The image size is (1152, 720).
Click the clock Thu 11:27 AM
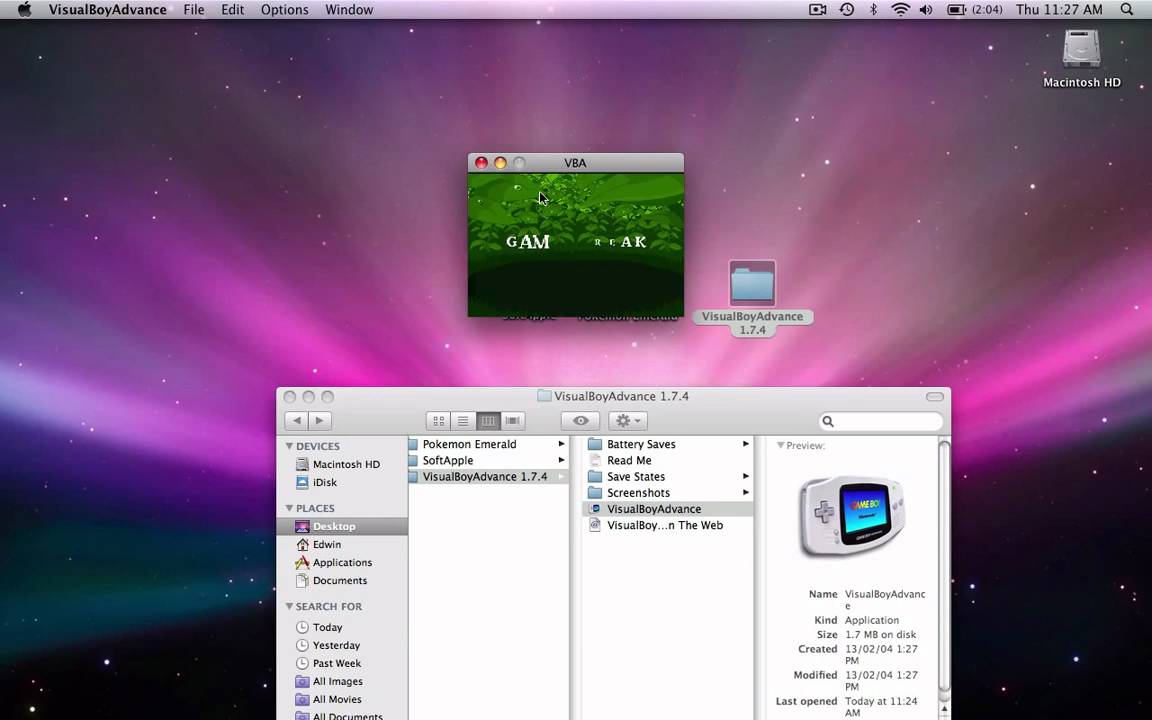pos(1059,10)
